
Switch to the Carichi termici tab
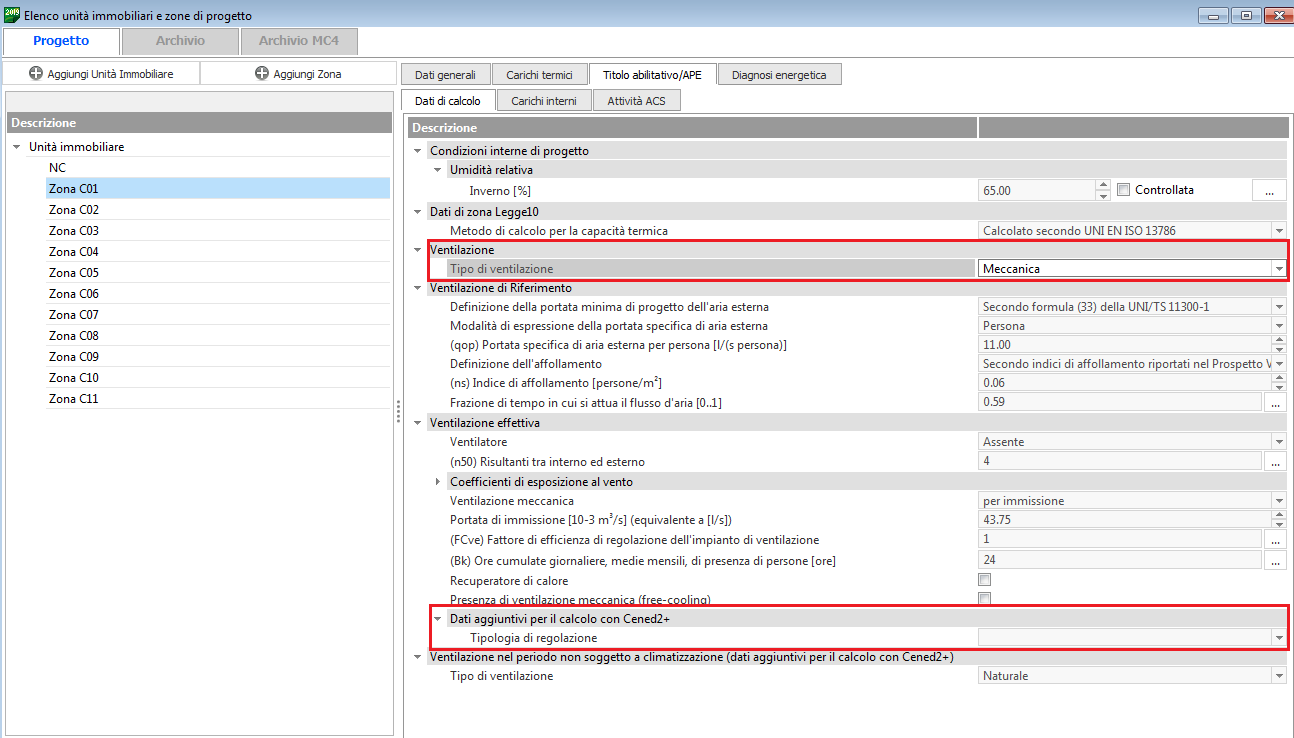point(539,74)
